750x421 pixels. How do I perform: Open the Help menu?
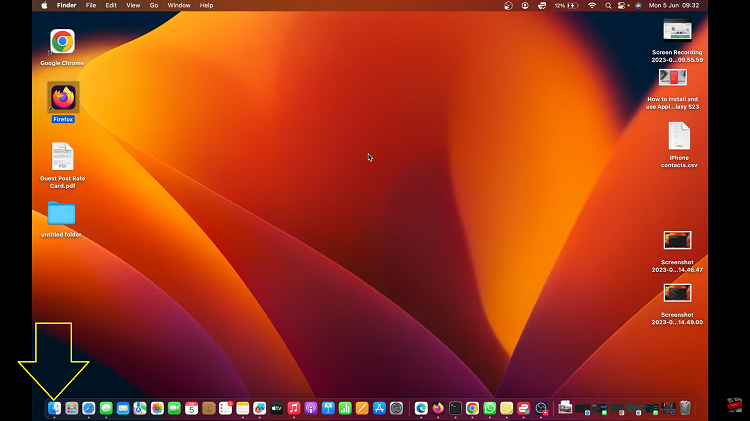pos(206,5)
